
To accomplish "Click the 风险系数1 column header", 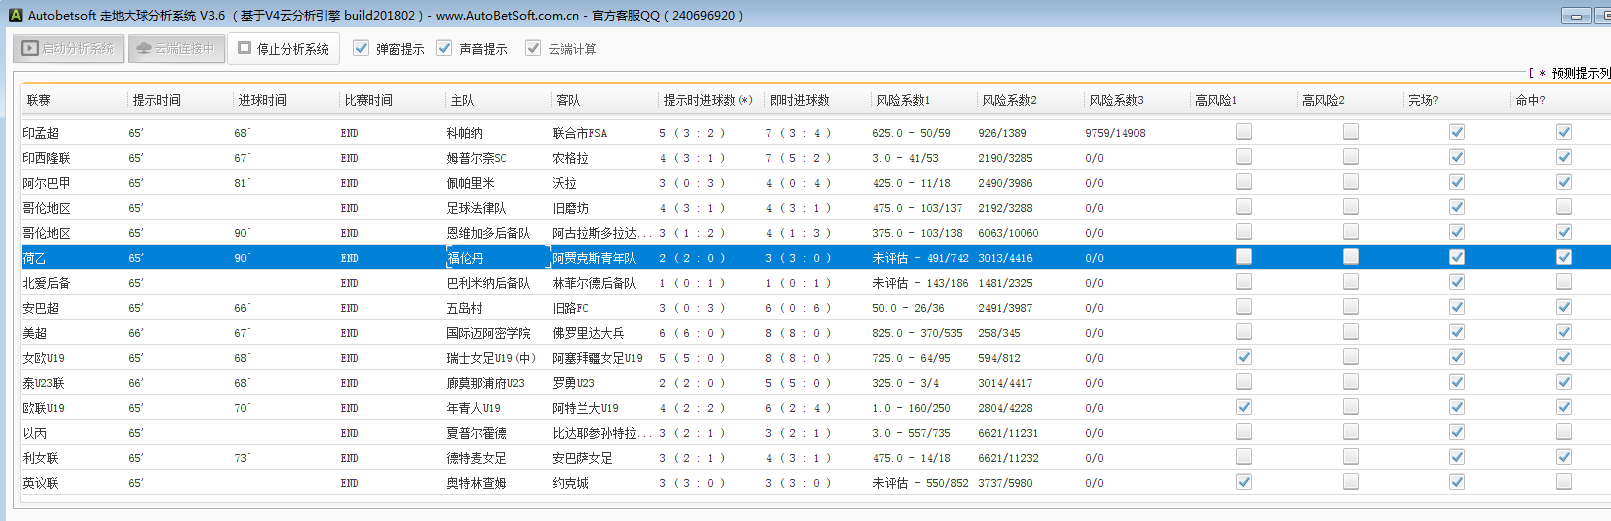I will 903,100.
